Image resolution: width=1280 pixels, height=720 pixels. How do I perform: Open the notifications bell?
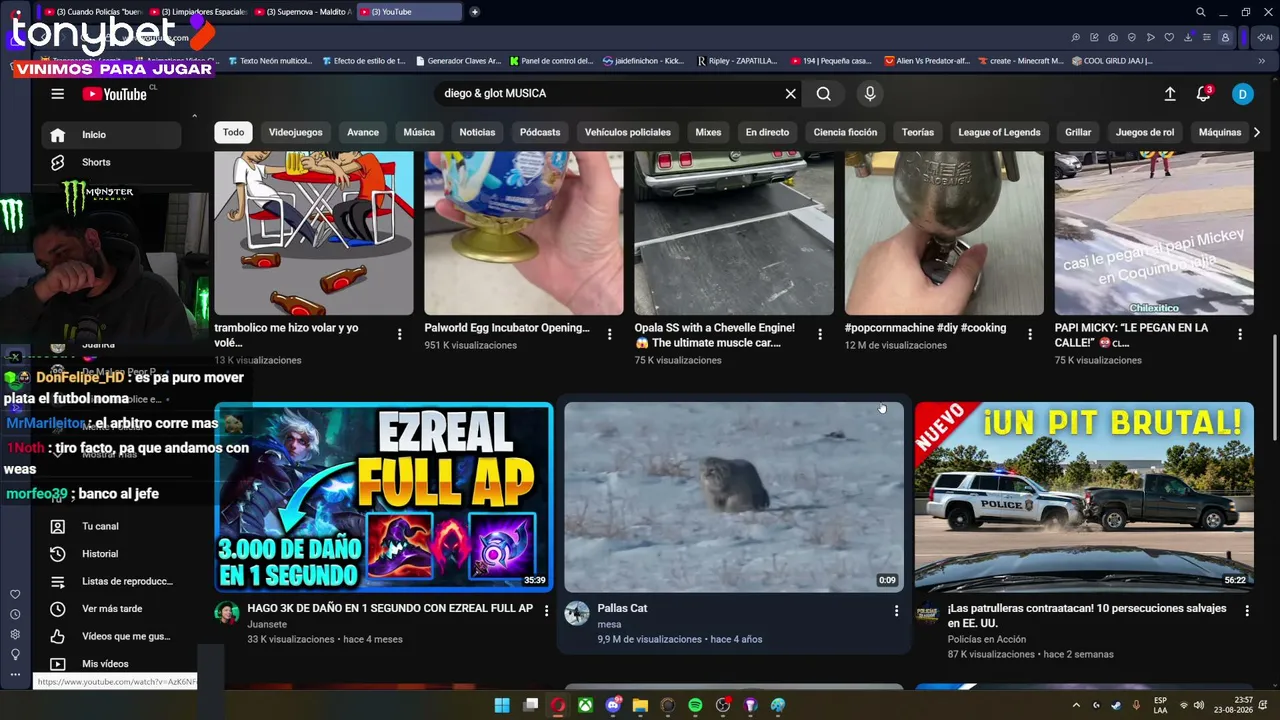coord(1204,94)
